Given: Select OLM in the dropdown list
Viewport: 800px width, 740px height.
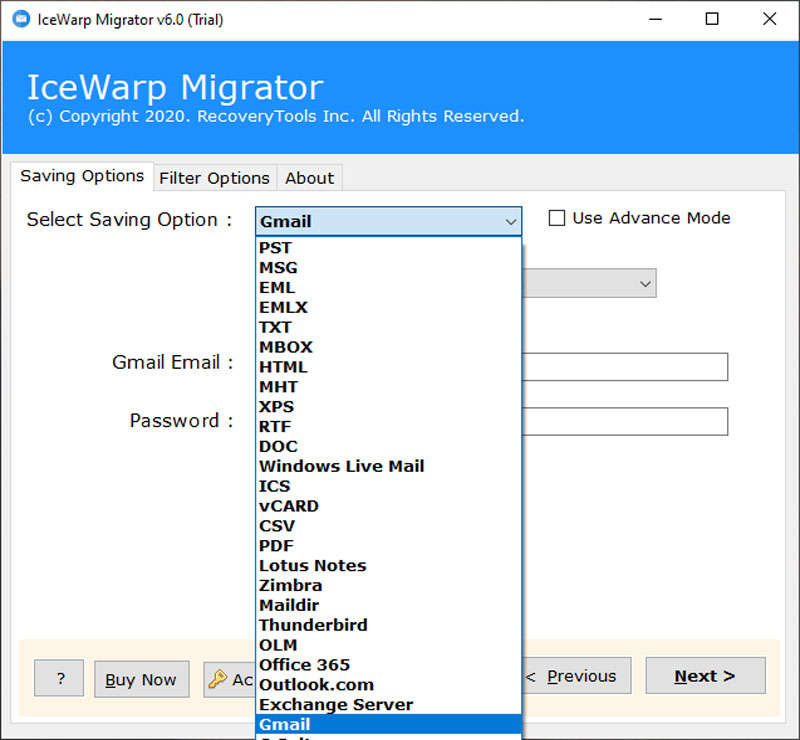Looking at the screenshot, I should click(x=388, y=645).
